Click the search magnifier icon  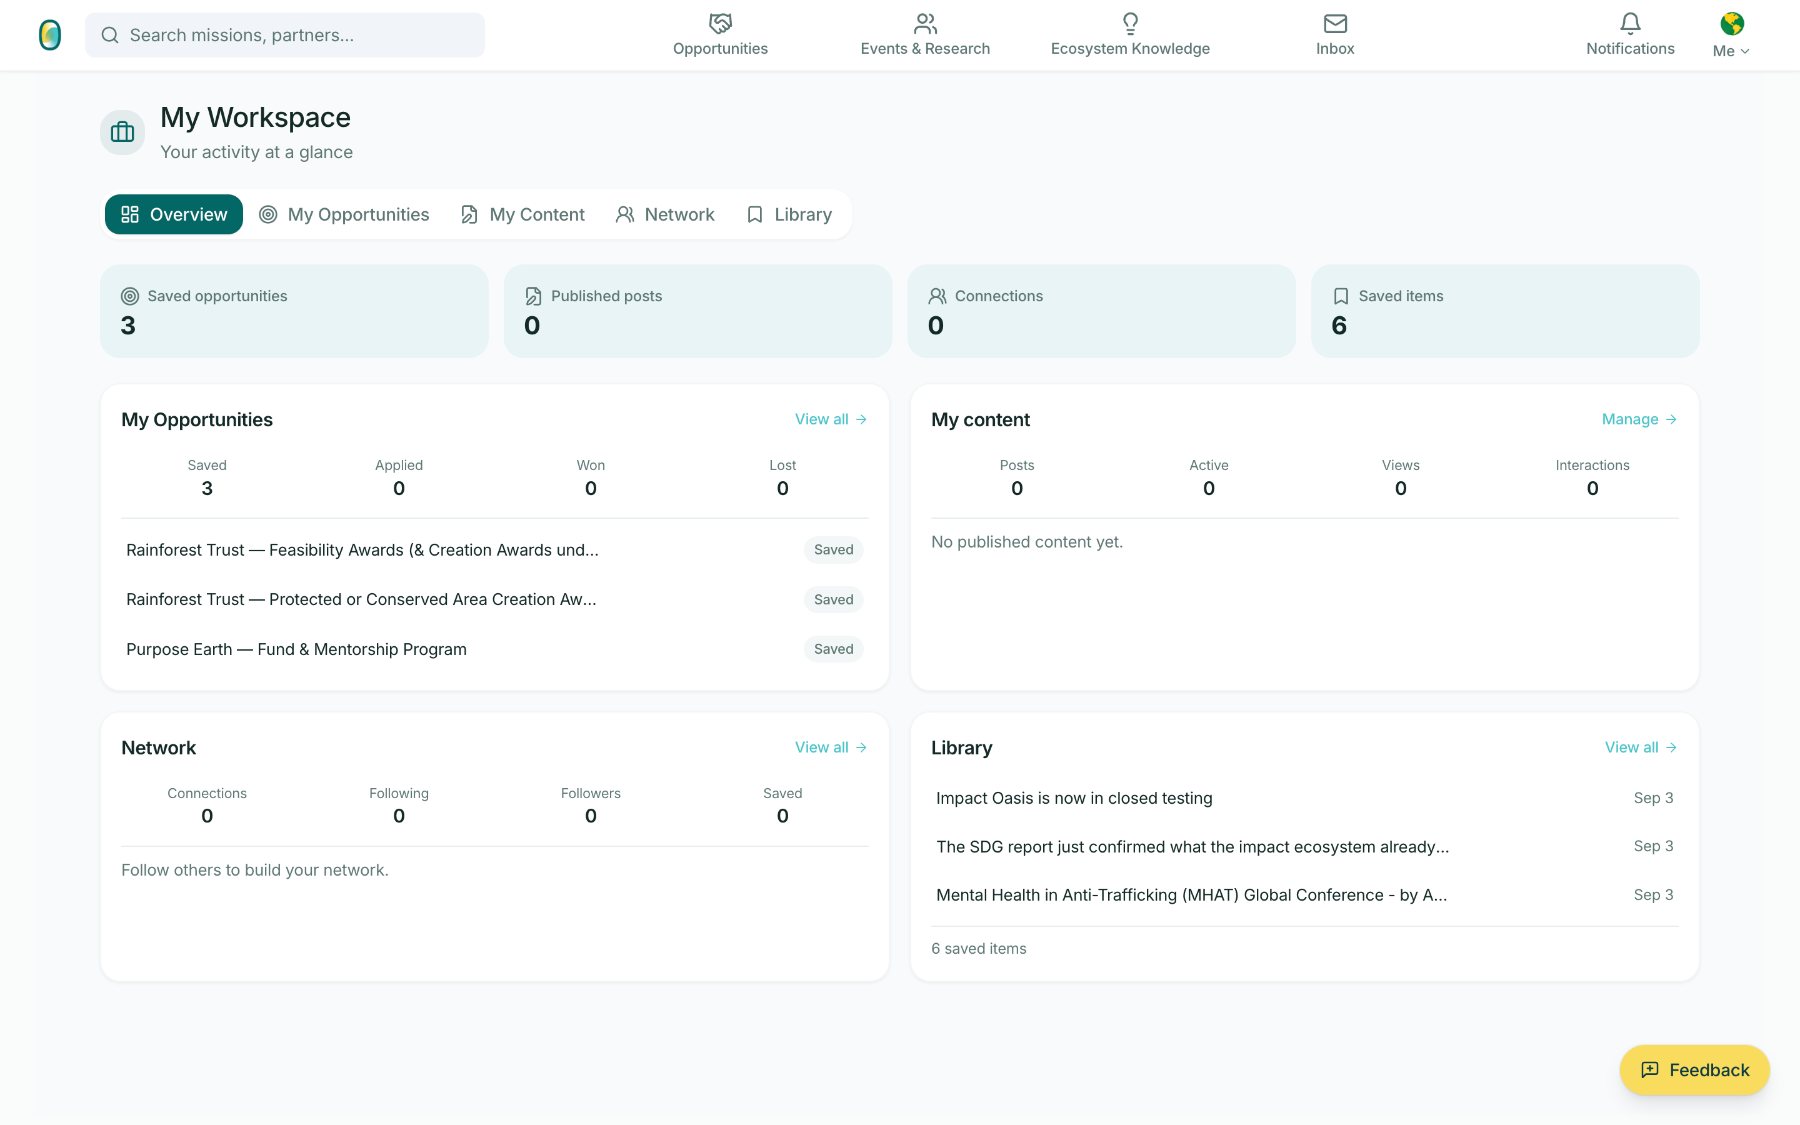pyautogui.click(x=110, y=35)
